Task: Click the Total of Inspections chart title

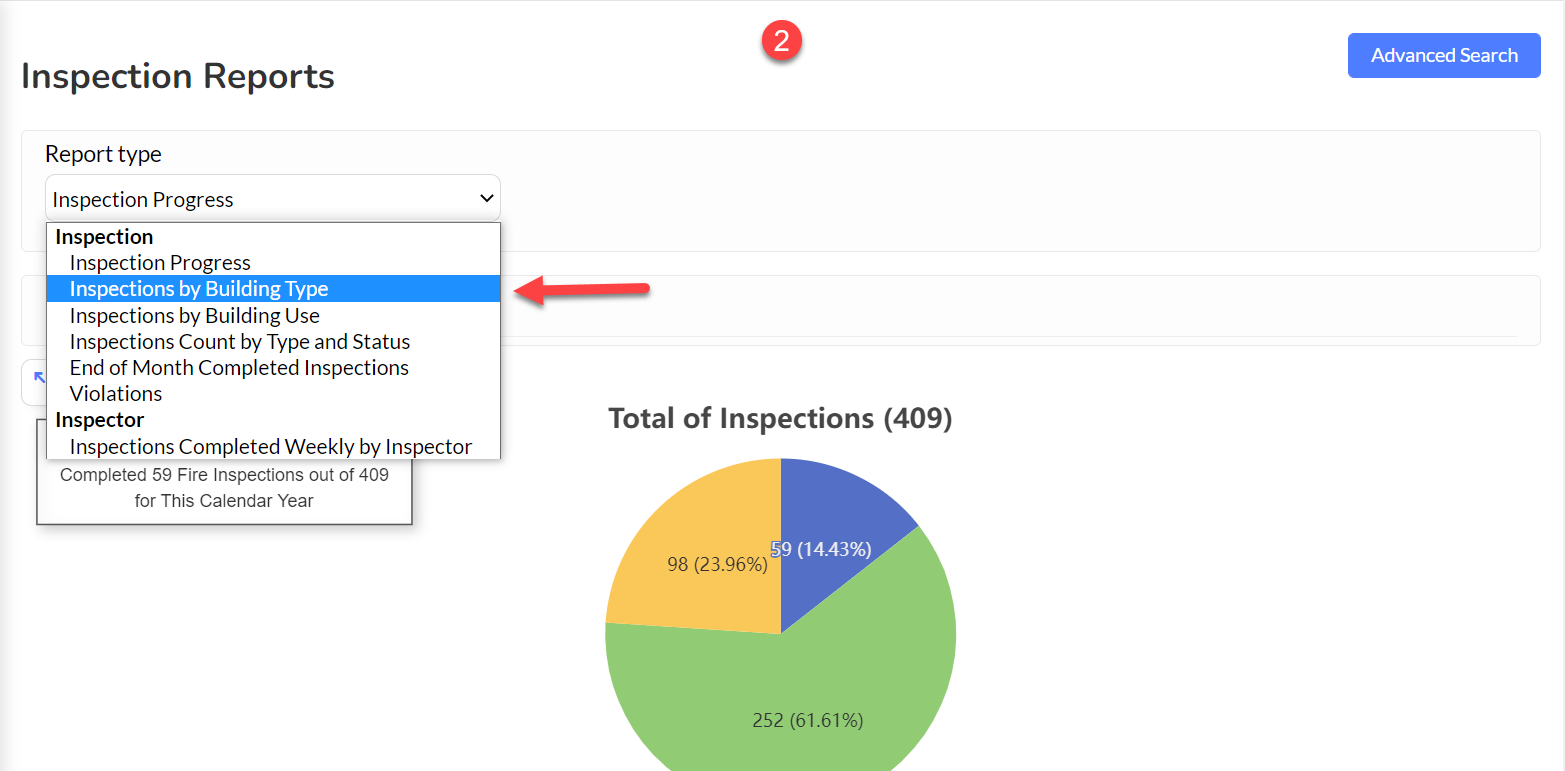Action: 780,418
